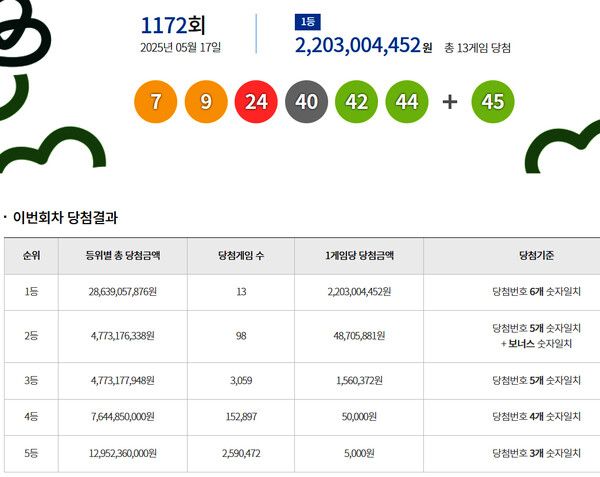
Task: Click the total amount 4,773,176,338원
Action: coord(123,336)
